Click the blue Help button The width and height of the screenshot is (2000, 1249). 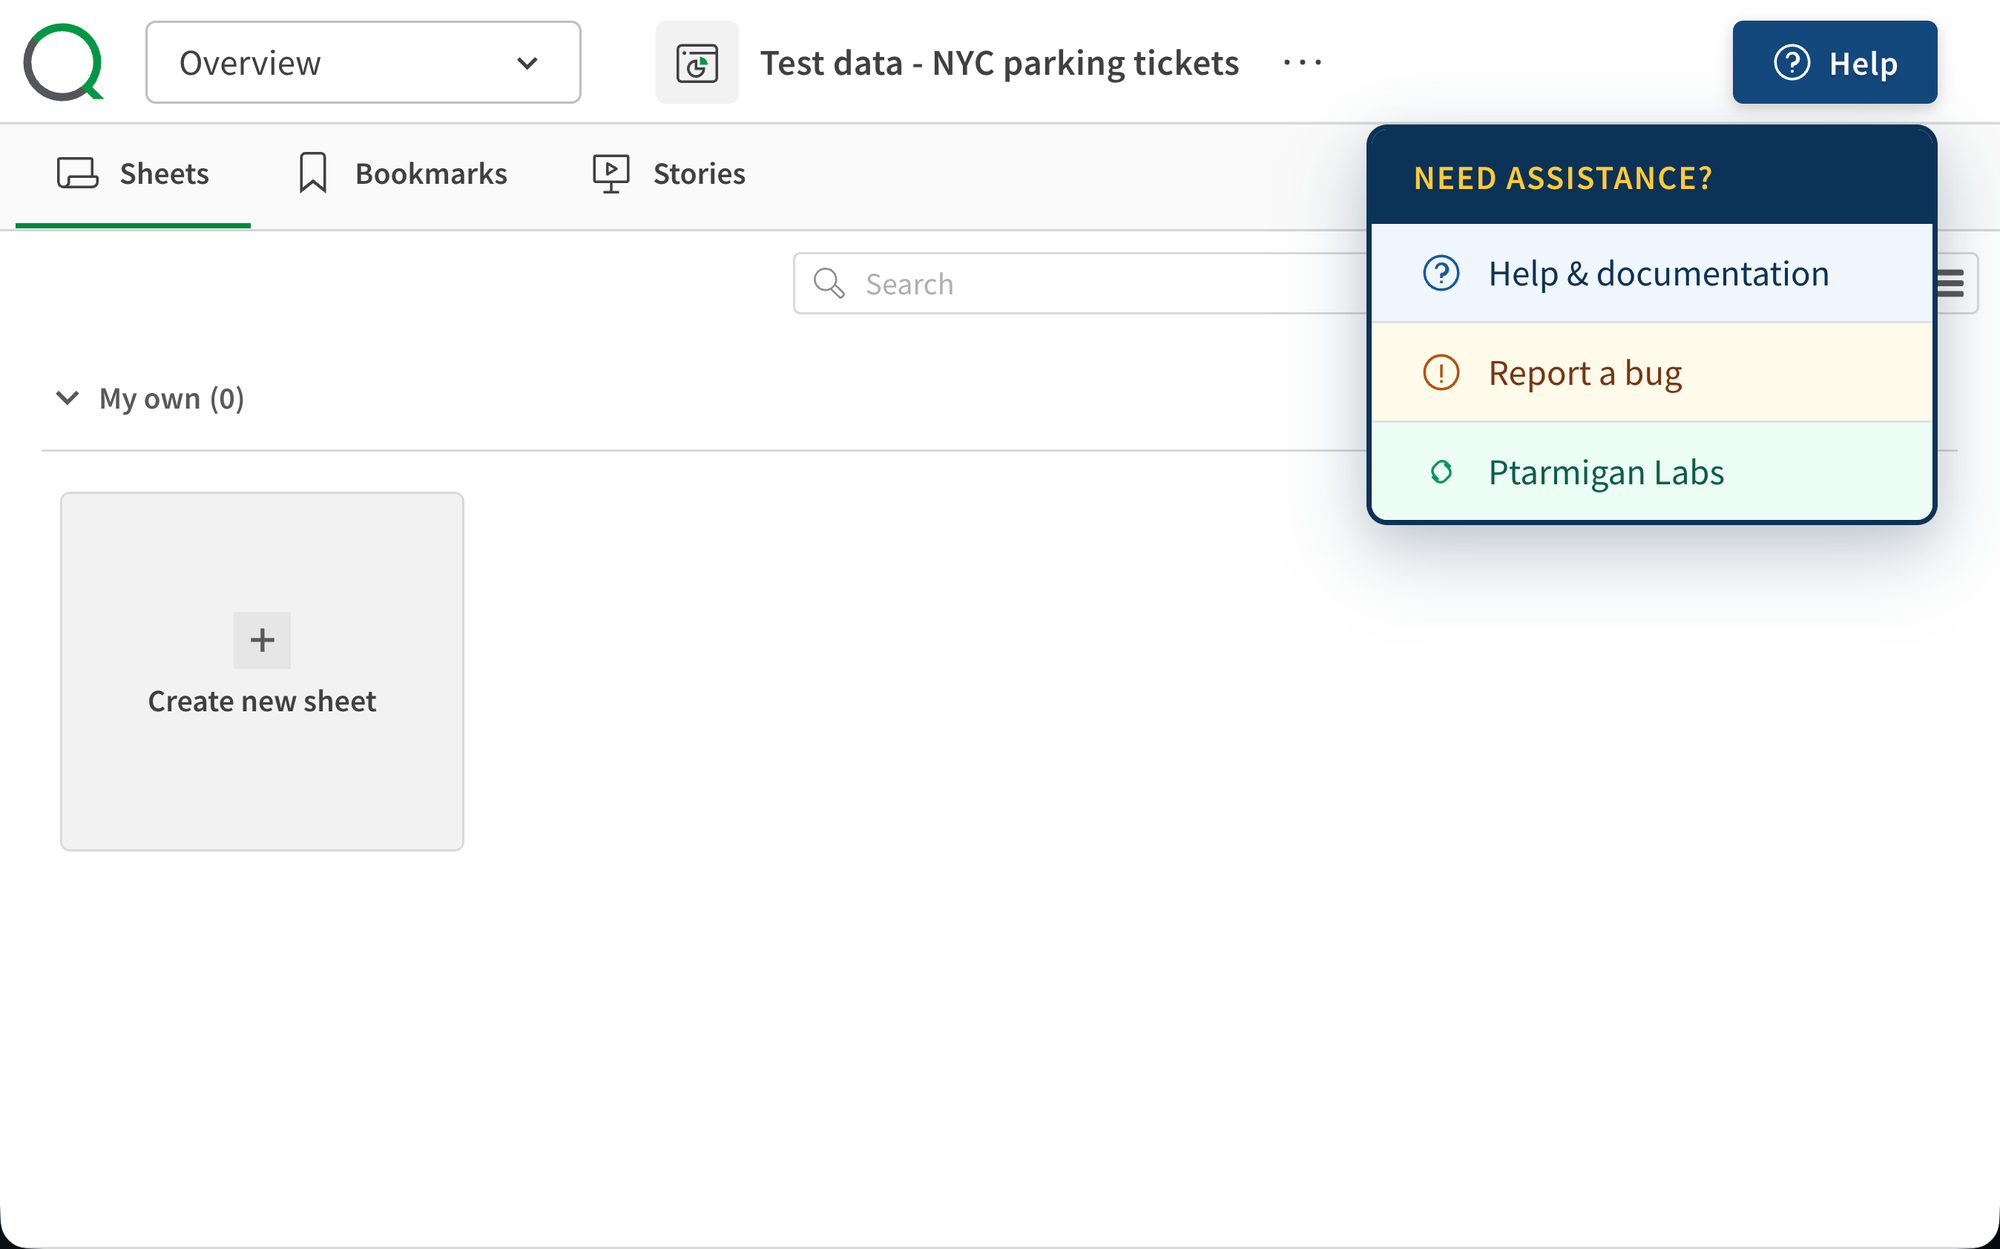pyautogui.click(x=1834, y=63)
